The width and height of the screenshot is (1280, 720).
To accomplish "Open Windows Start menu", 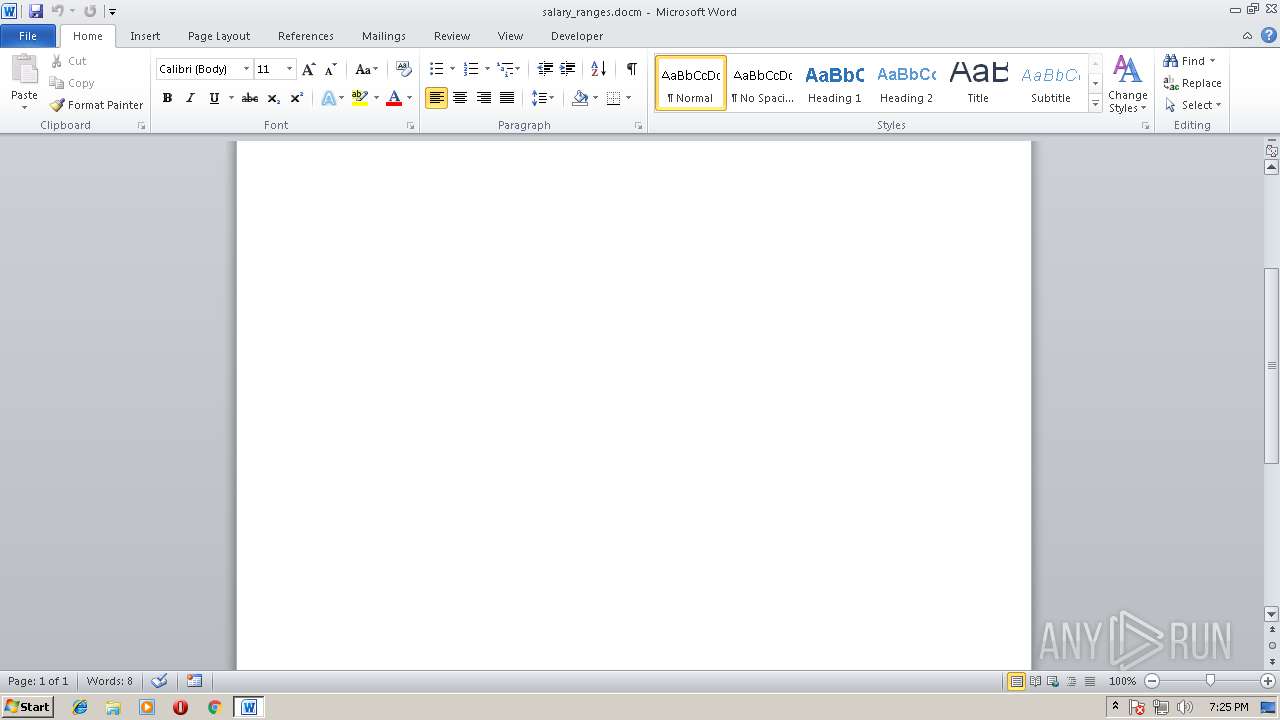I will pos(28,707).
